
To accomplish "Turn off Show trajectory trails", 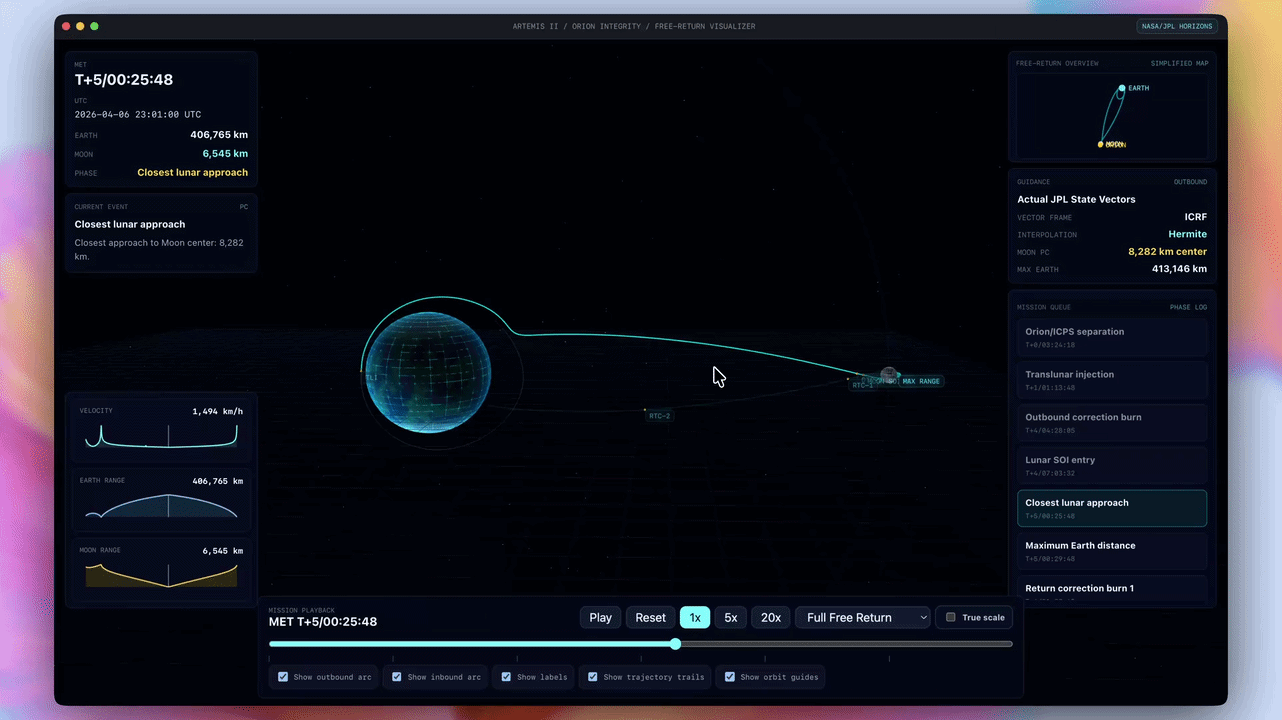I will (x=593, y=677).
